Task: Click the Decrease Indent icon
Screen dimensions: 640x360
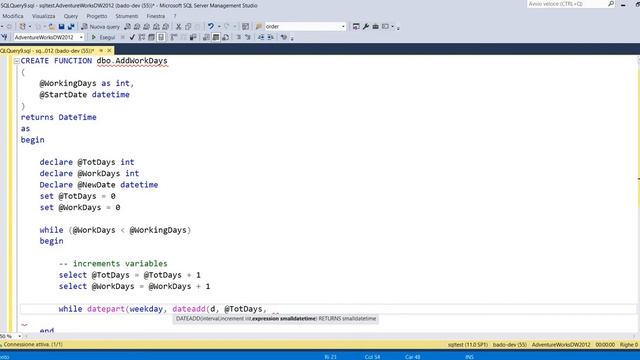Action: point(260,37)
